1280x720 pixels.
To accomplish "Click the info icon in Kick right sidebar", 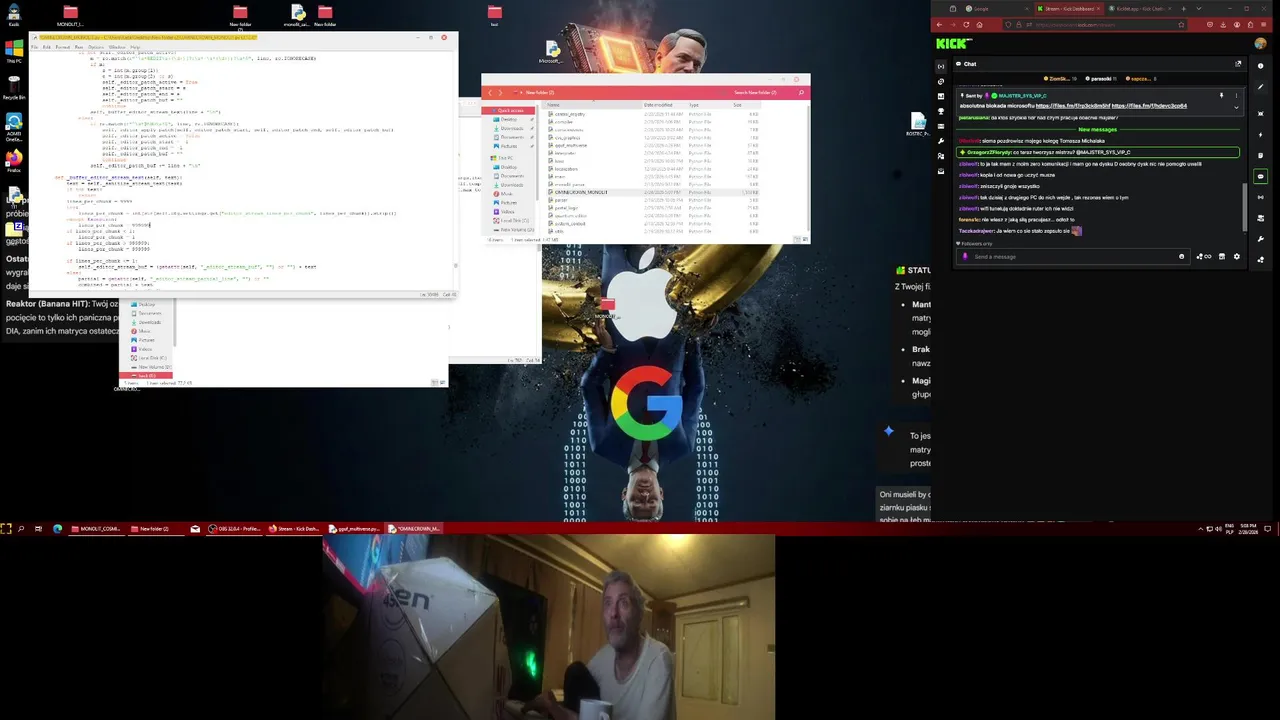I will (x=1260, y=66).
